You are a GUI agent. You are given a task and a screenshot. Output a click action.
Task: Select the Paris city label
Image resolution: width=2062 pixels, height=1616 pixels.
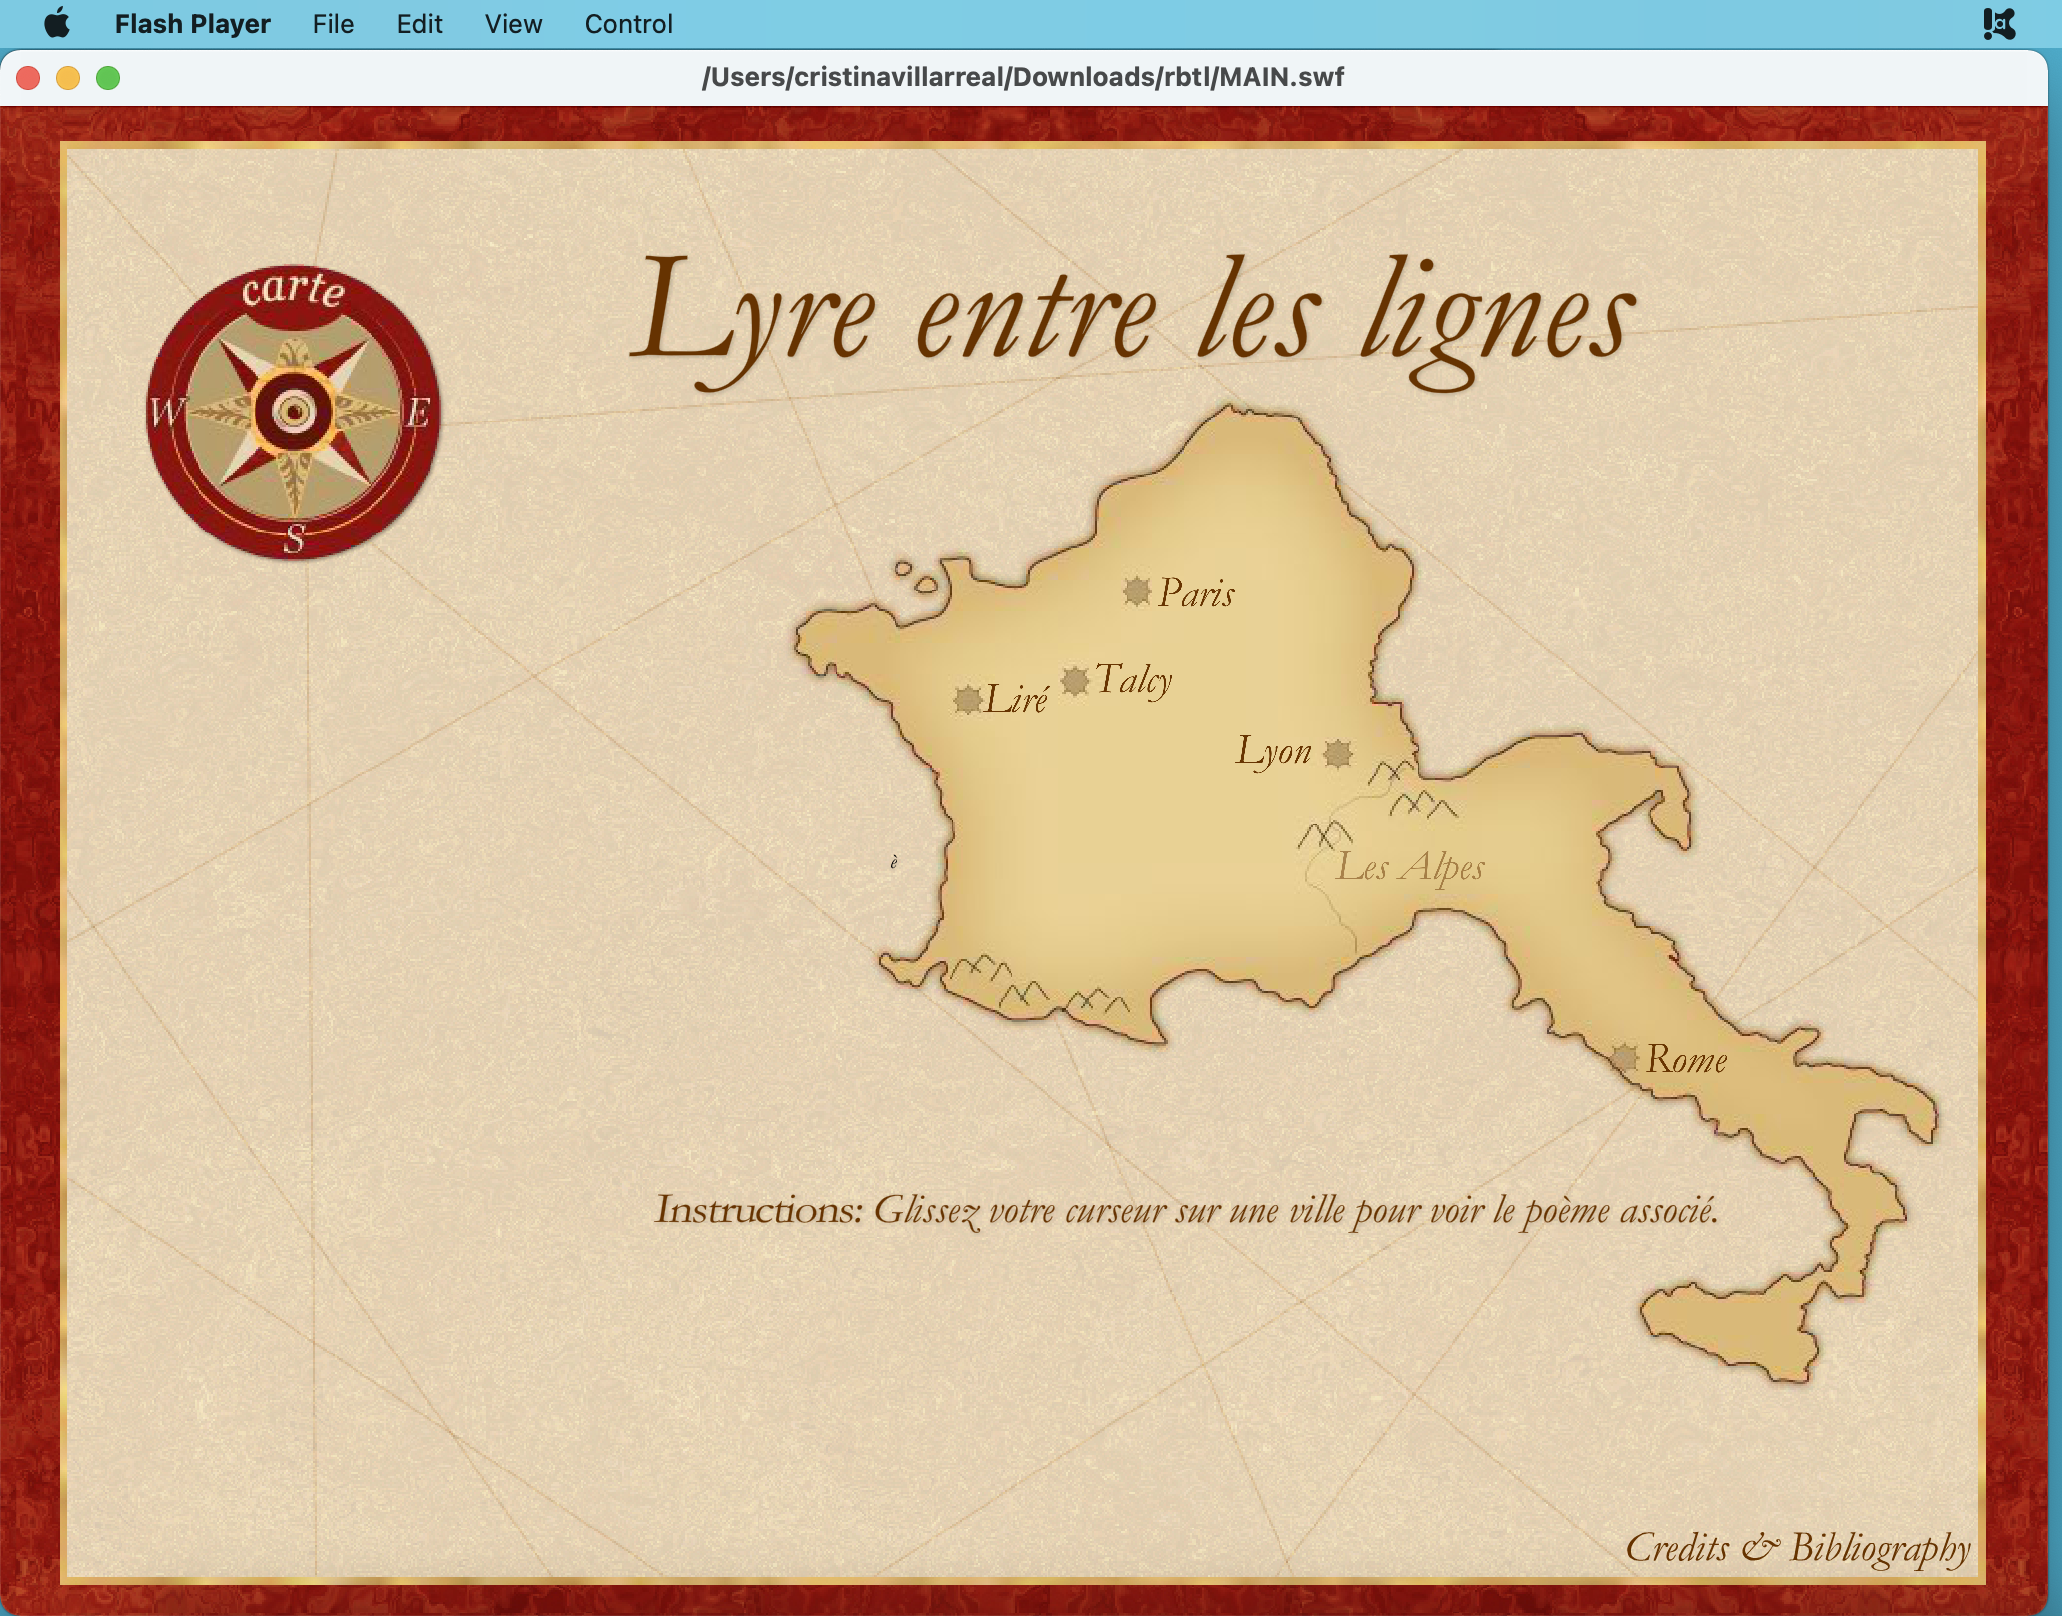1197,593
